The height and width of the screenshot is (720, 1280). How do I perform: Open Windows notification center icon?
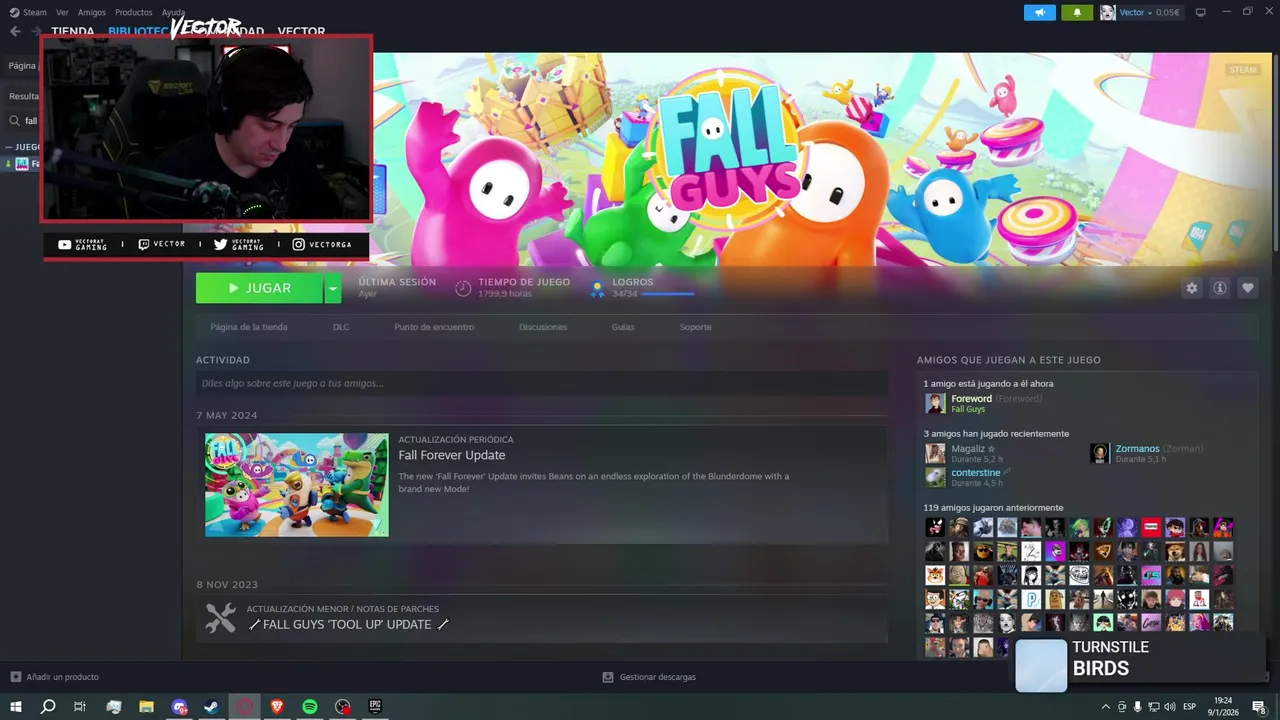pos(1258,707)
